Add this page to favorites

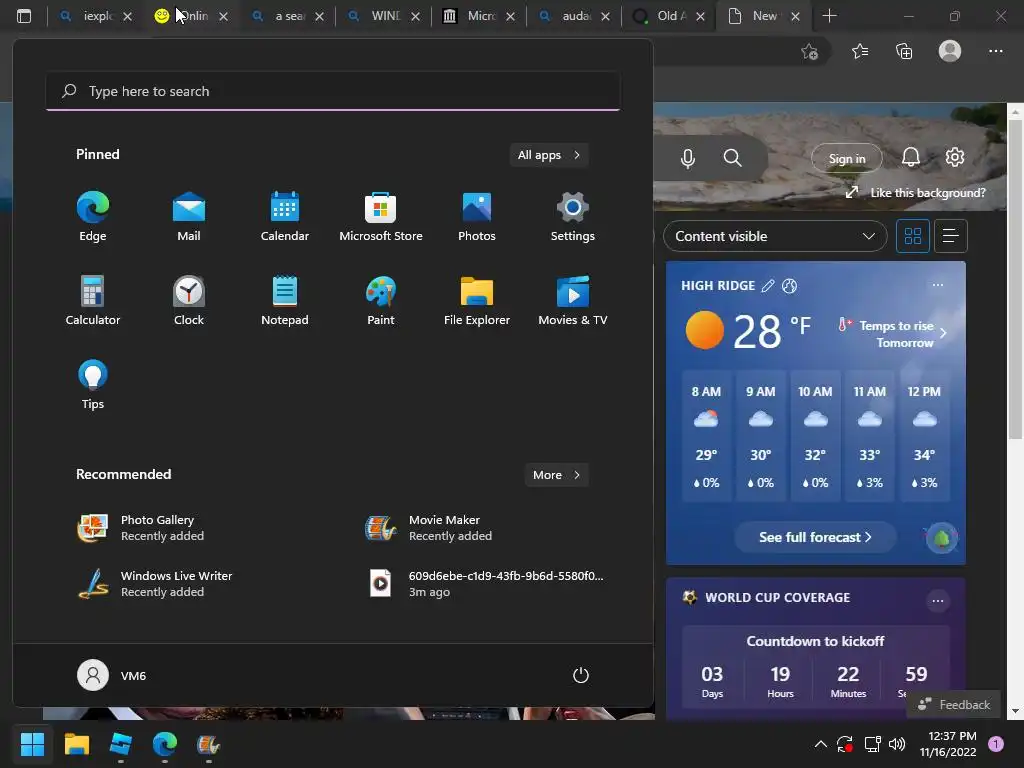click(x=810, y=52)
